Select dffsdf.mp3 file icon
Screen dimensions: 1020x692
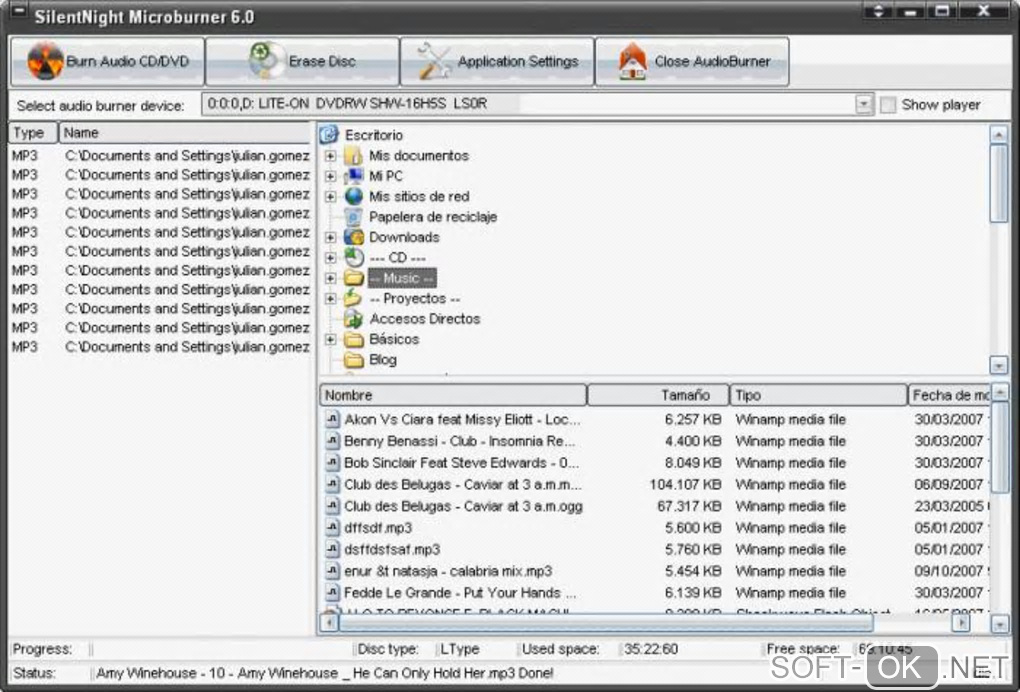332,527
